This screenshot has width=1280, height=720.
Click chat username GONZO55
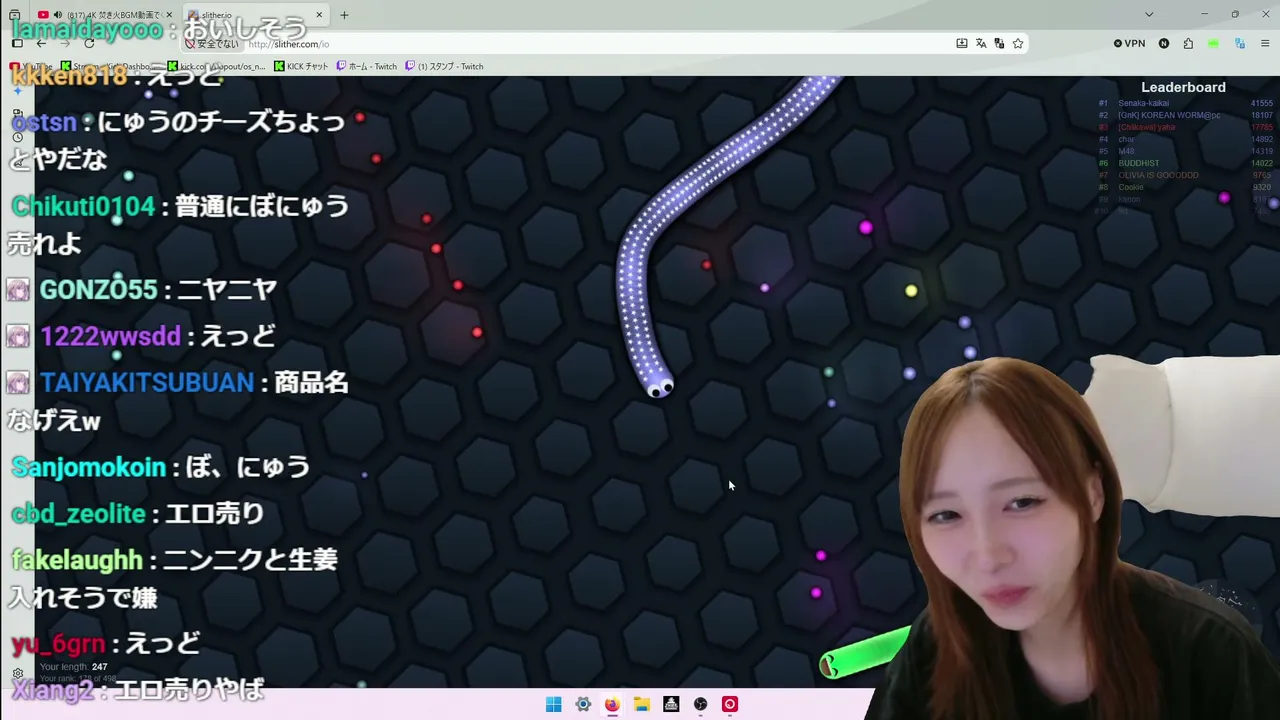coord(98,290)
